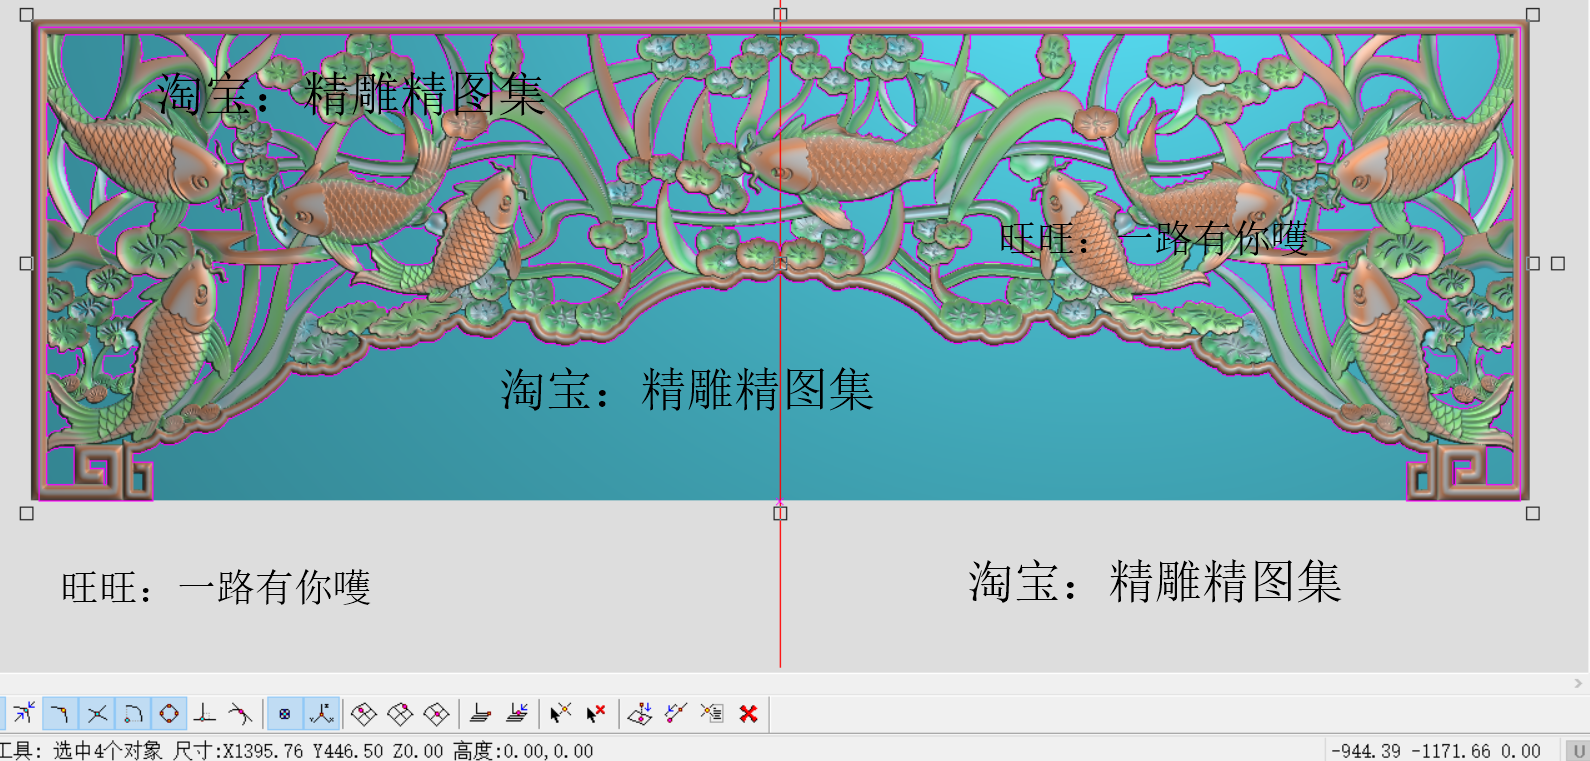Click the second diamond grid icon
The width and height of the screenshot is (1590, 761).
click(400, 713)
